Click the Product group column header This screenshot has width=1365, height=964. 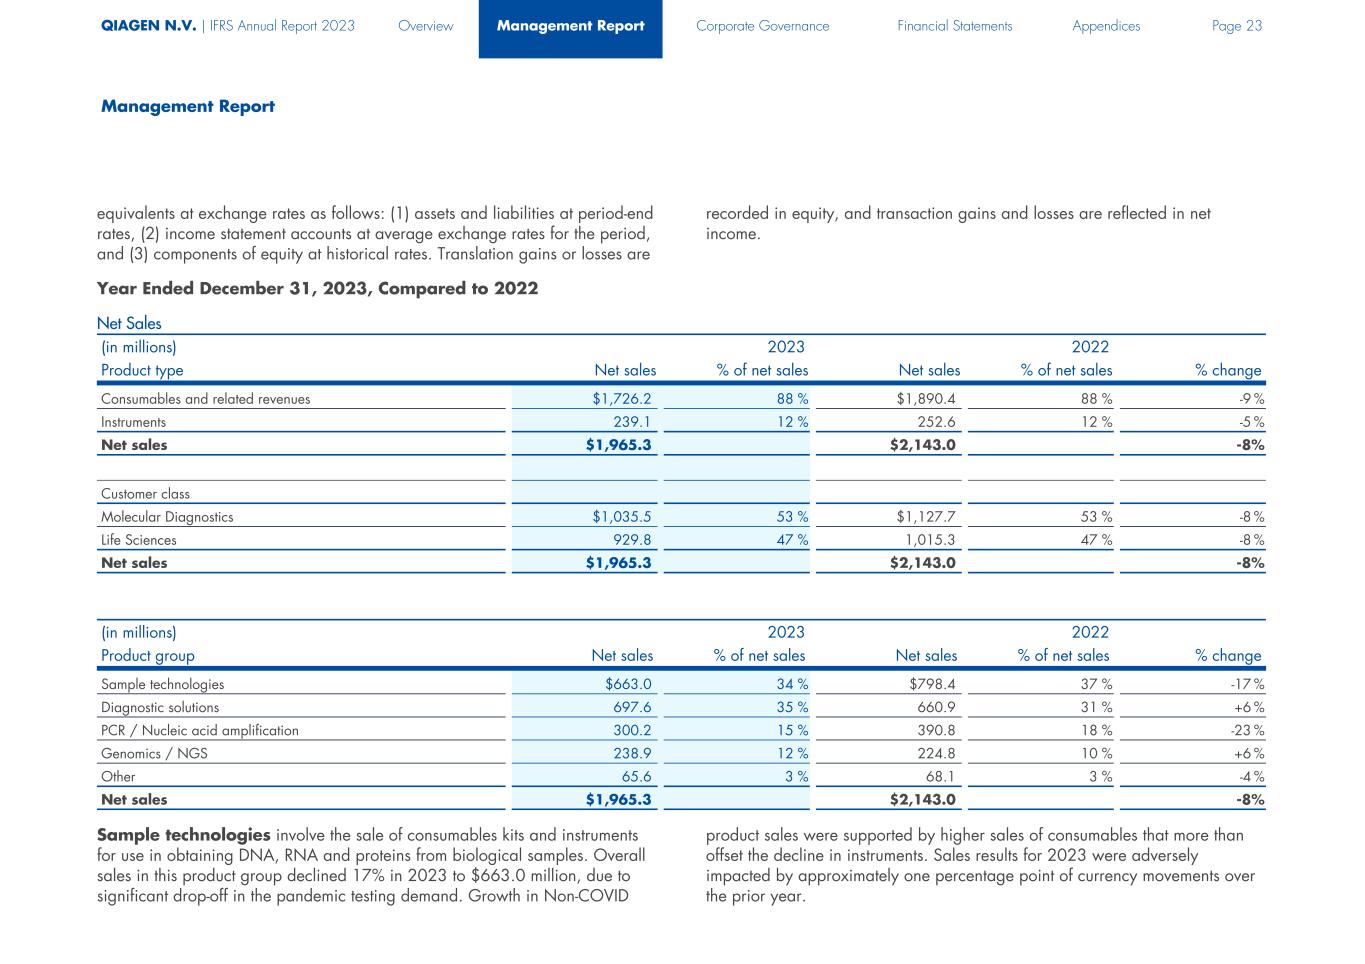pyautogui.click(x=148, y=656)
